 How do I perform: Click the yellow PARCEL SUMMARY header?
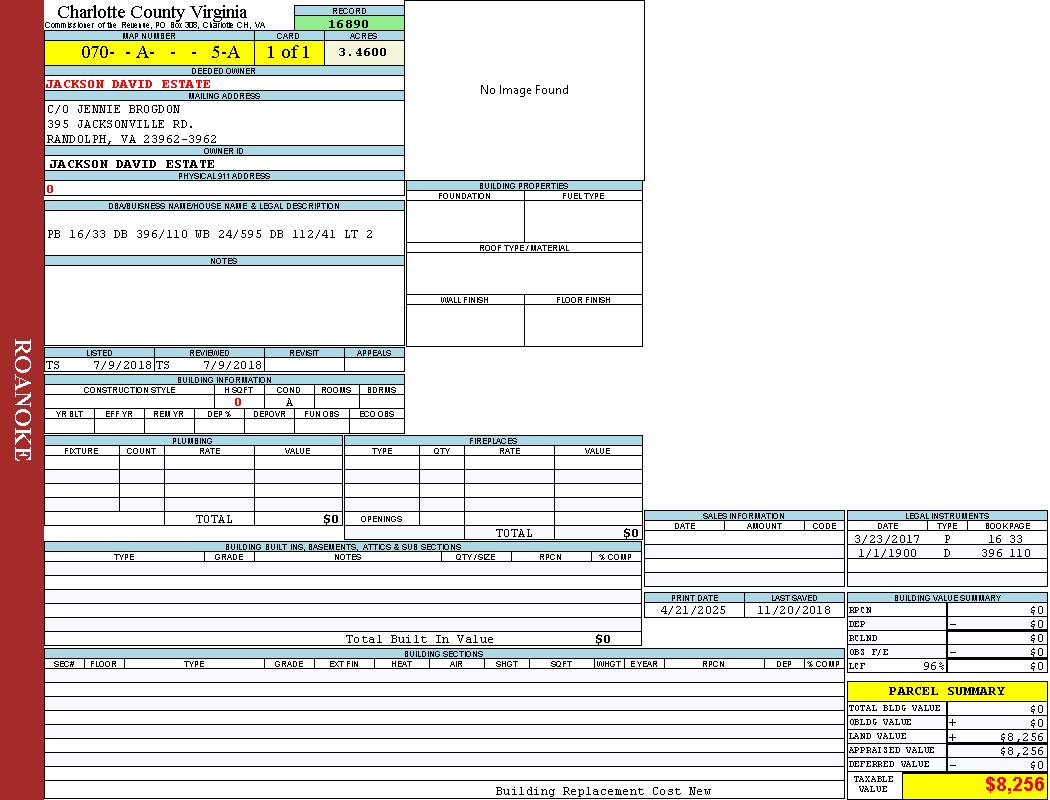[946, 691]
